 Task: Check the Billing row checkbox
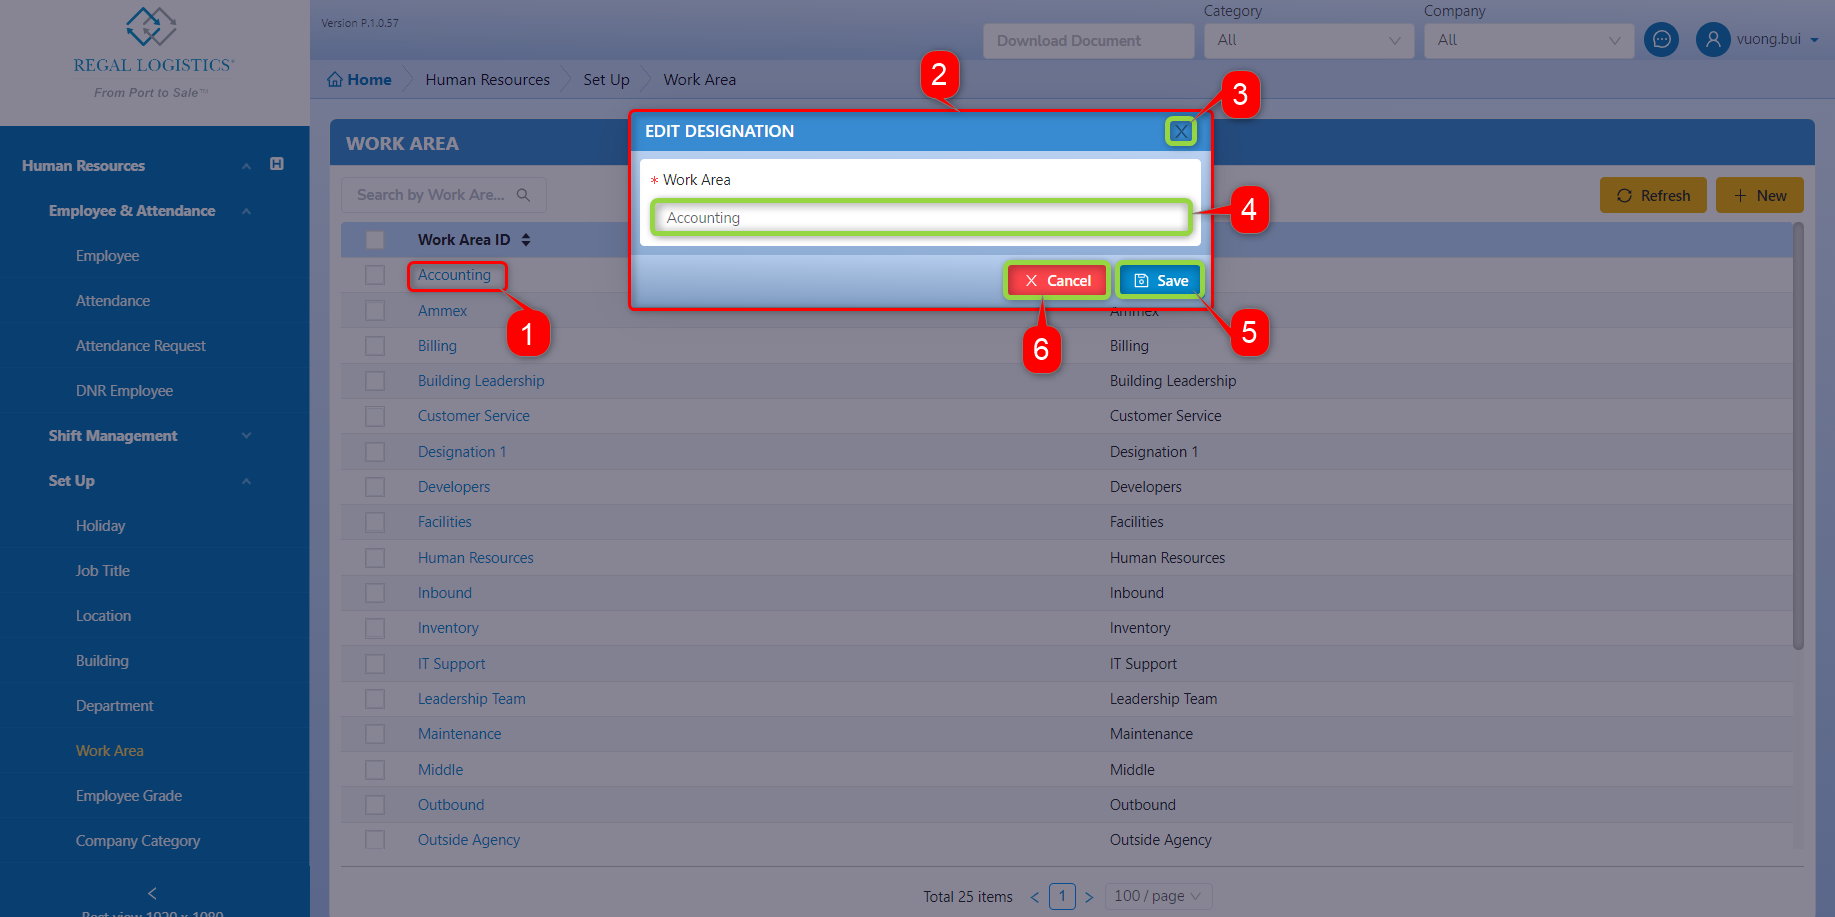(x=375, y=346)
